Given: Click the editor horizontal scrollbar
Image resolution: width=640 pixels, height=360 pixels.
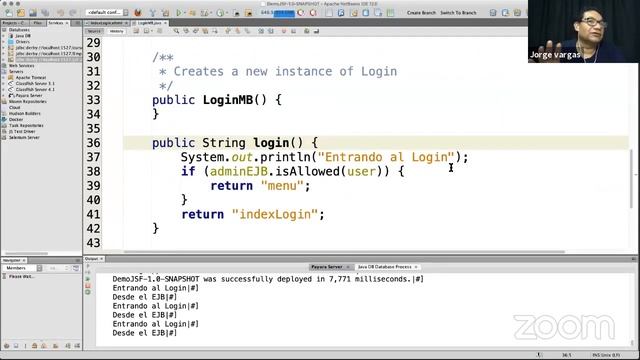Looking at the screenshot, I should (x=344, y=252).
